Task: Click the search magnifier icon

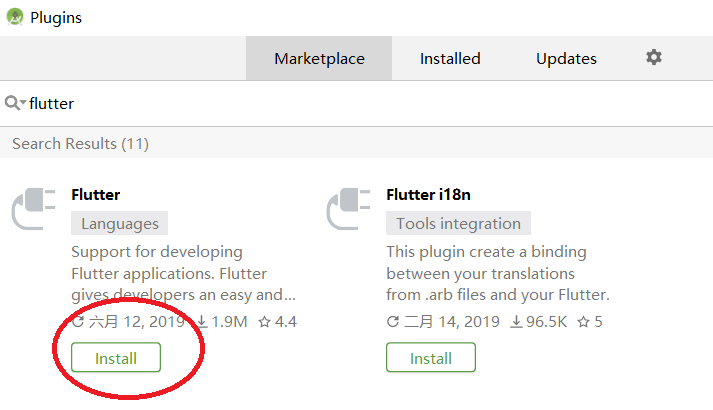Action: click(x=12, y=103)
